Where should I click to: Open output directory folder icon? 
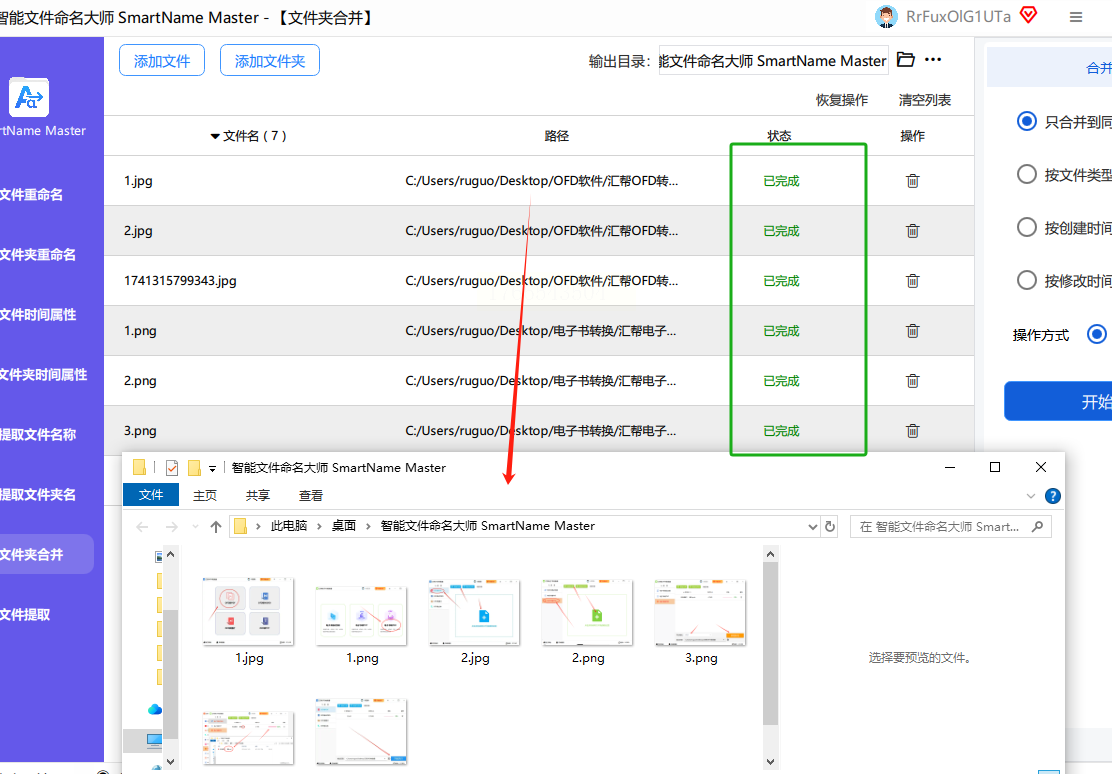click(x=906, y=60)
